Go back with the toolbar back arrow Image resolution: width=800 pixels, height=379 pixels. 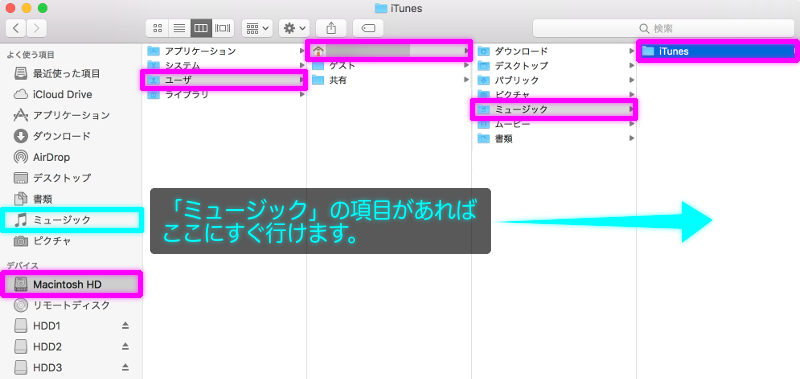pos(16,28)
